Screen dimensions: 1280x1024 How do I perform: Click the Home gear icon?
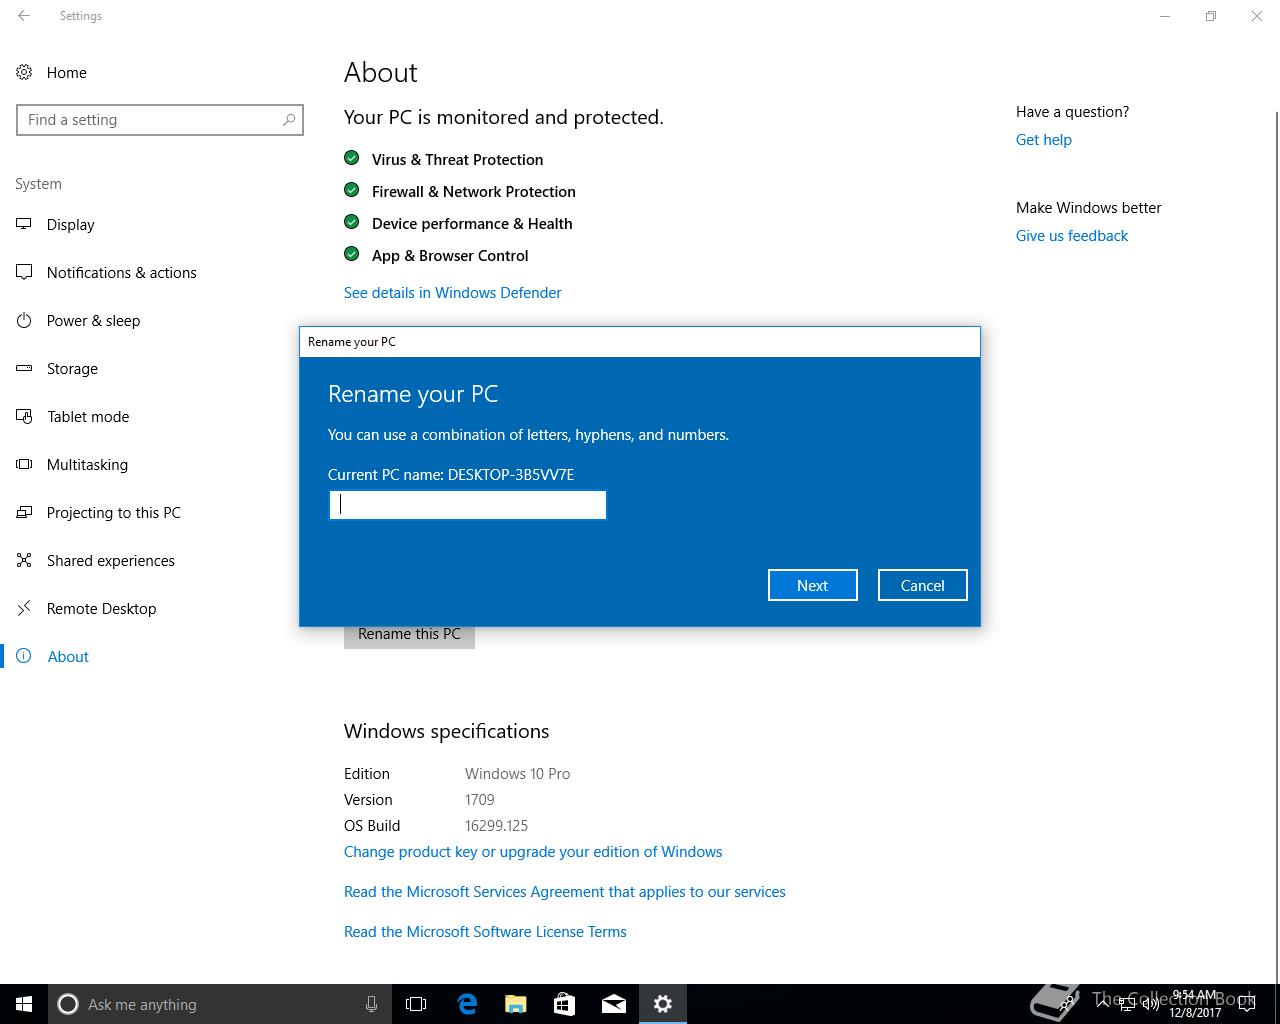(x=24, y=73)
